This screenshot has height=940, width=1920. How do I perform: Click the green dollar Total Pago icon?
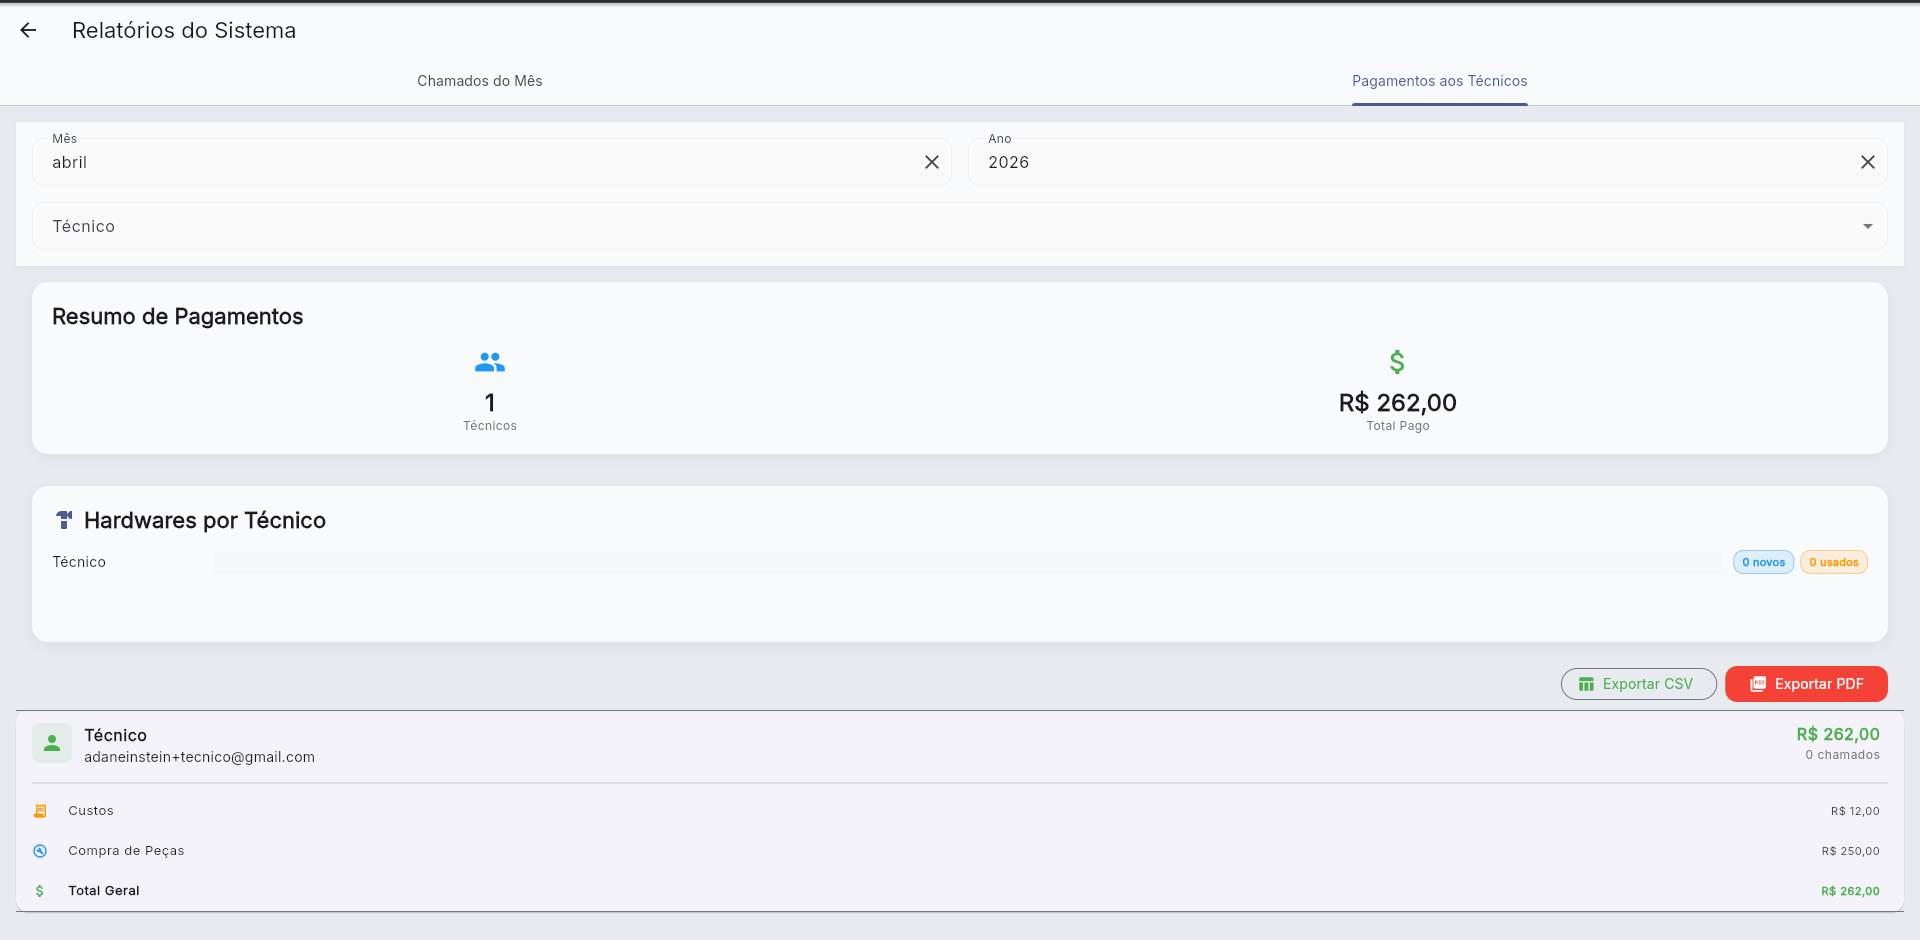coord(1397,362)
